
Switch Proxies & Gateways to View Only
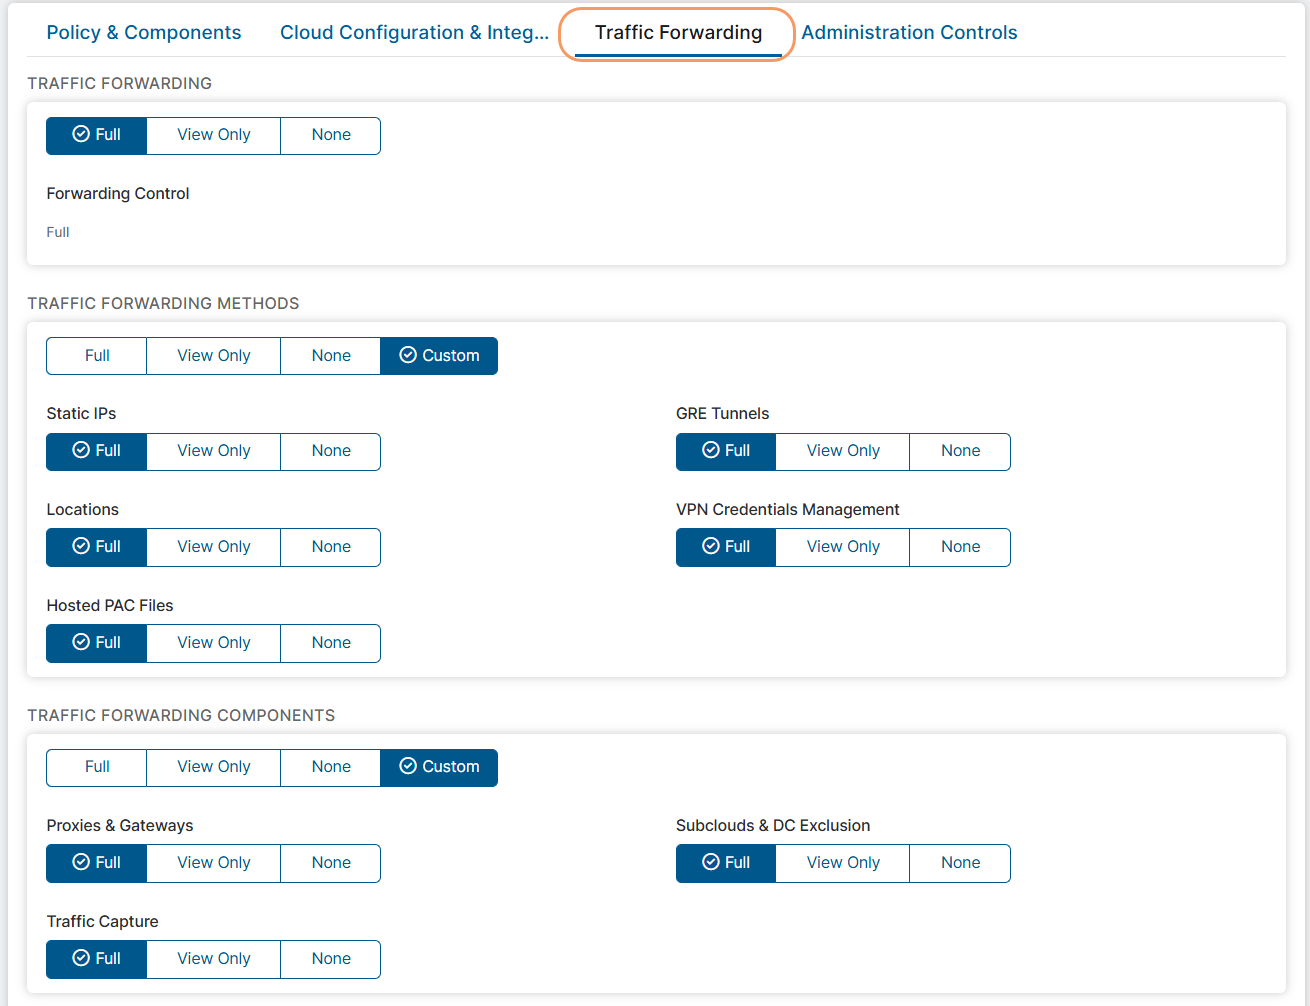point(213,862)
